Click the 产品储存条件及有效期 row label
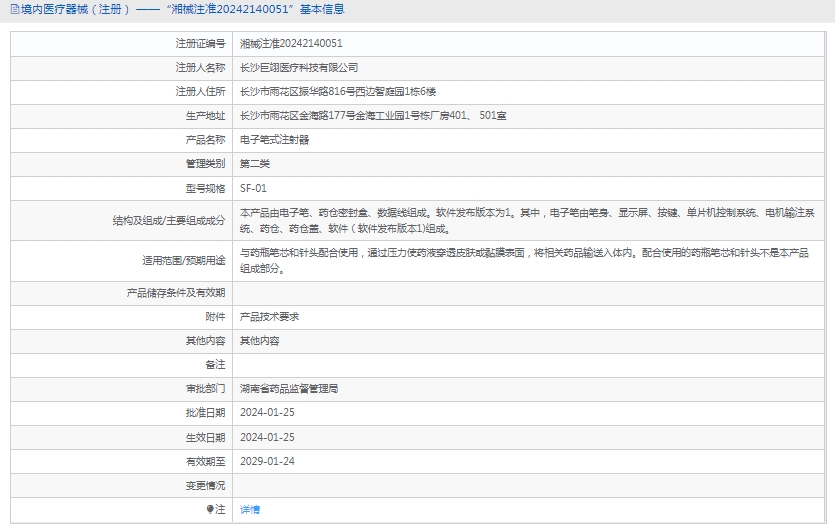Screen dimensions: 835x531 tap(175, 293)
